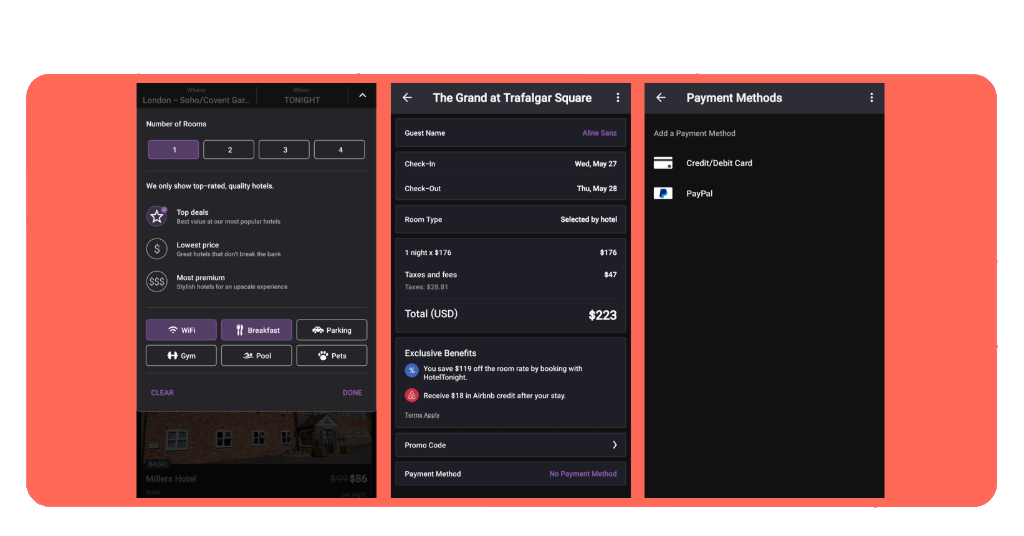The height and width of the screenshot is (536, 1024).
Task: Click the 'Top deals' sort option text
Action: pos(192,212)
